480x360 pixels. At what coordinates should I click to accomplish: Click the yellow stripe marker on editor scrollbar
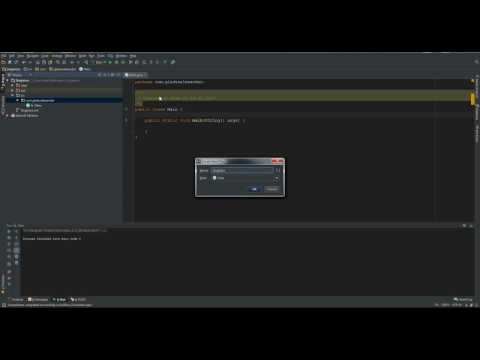point(472,99)
